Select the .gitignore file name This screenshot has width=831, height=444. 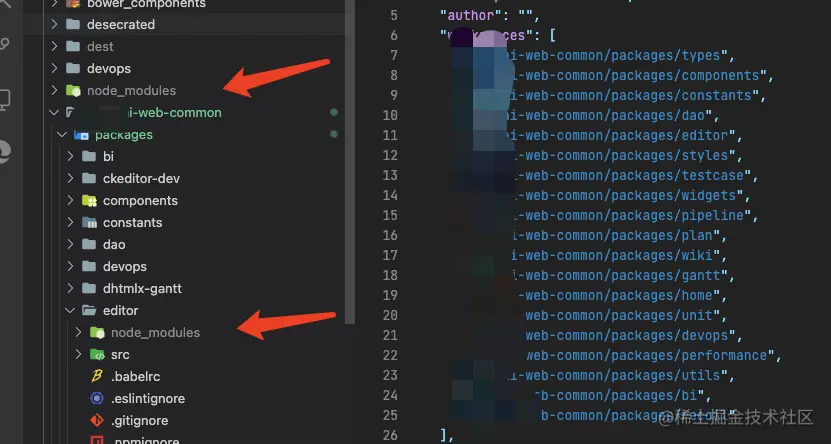coord(139,421)
